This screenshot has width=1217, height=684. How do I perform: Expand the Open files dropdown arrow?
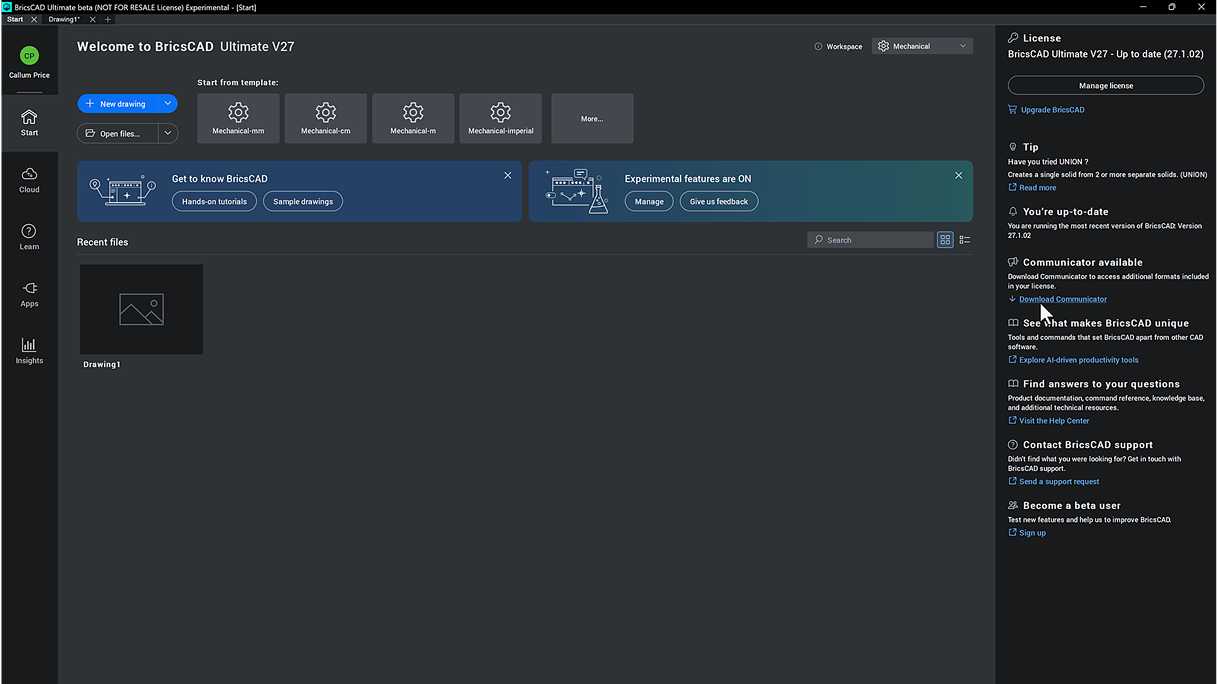point(168,133)
